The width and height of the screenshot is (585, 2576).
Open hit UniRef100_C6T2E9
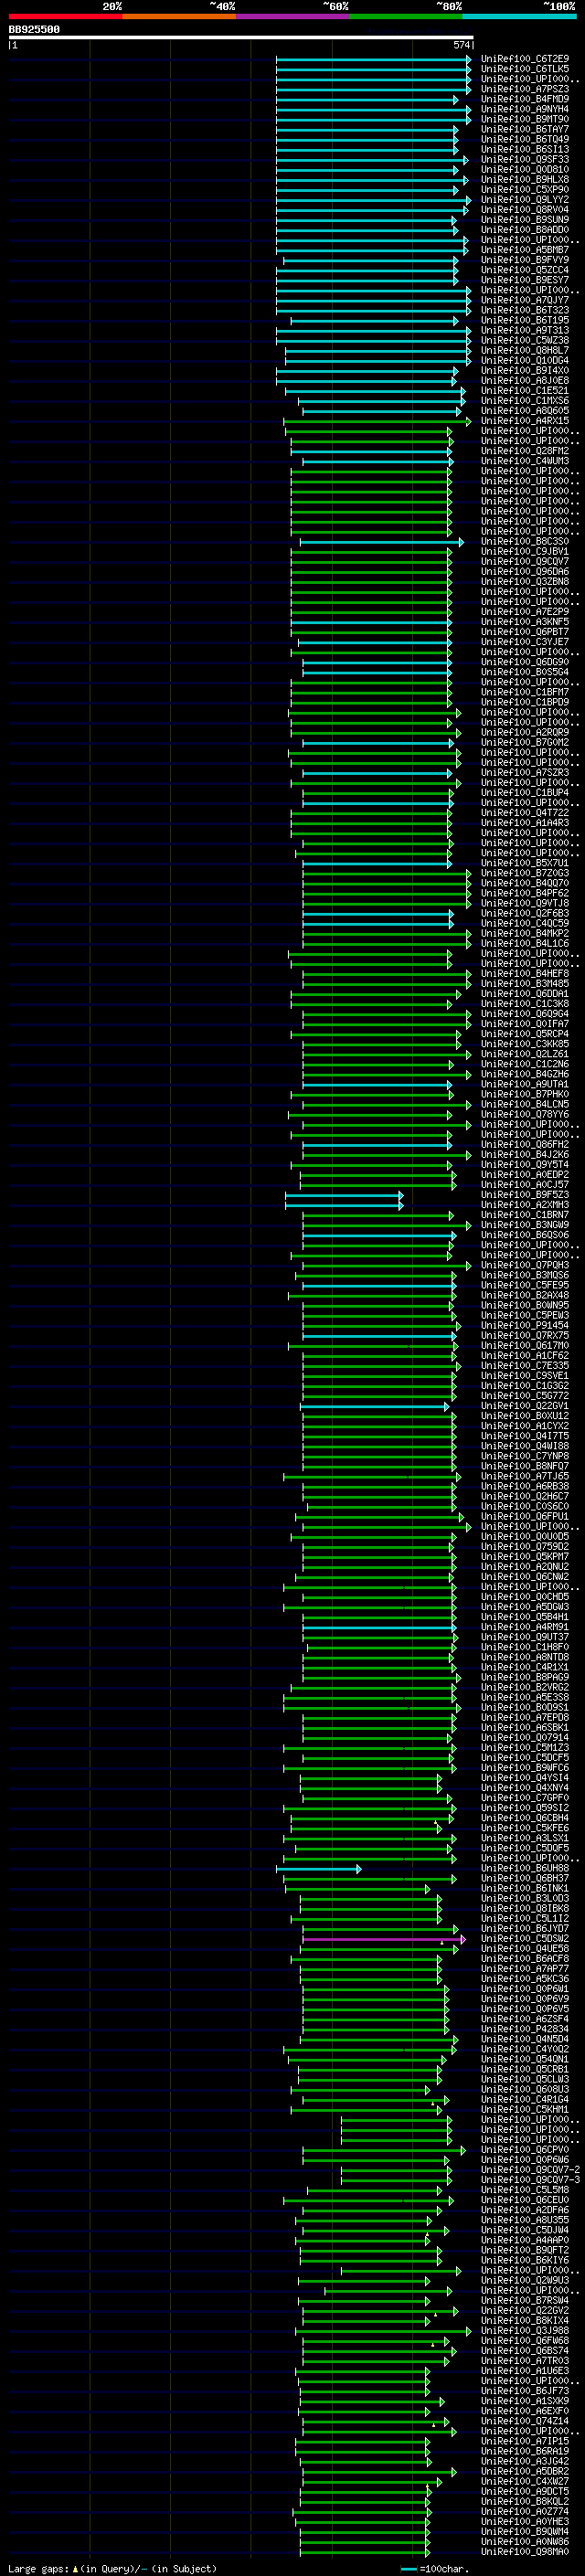(x=525, y=59)
